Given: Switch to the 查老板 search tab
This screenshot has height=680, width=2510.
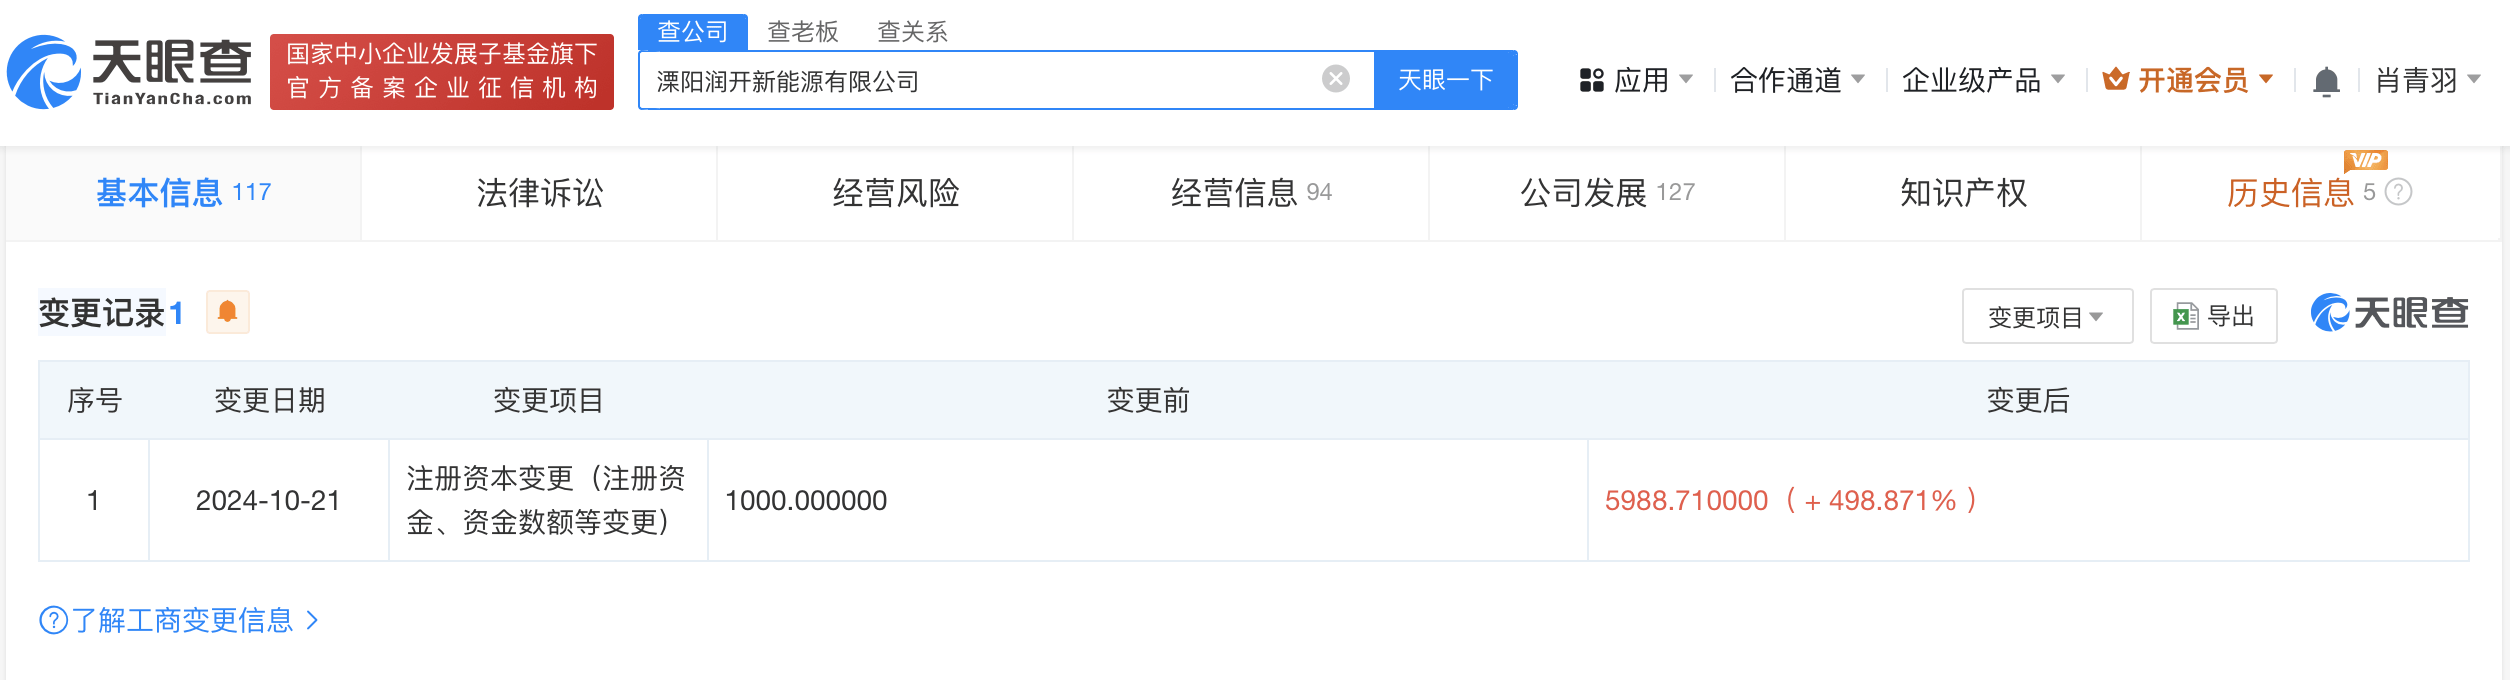Looking at the screenshot, I should tap(802, 32).
